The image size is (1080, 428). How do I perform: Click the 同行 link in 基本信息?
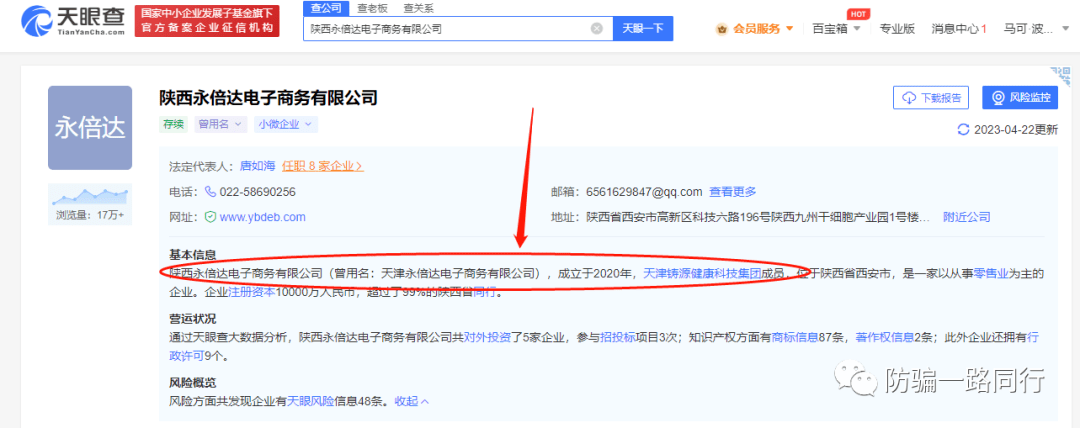(484, 292)
